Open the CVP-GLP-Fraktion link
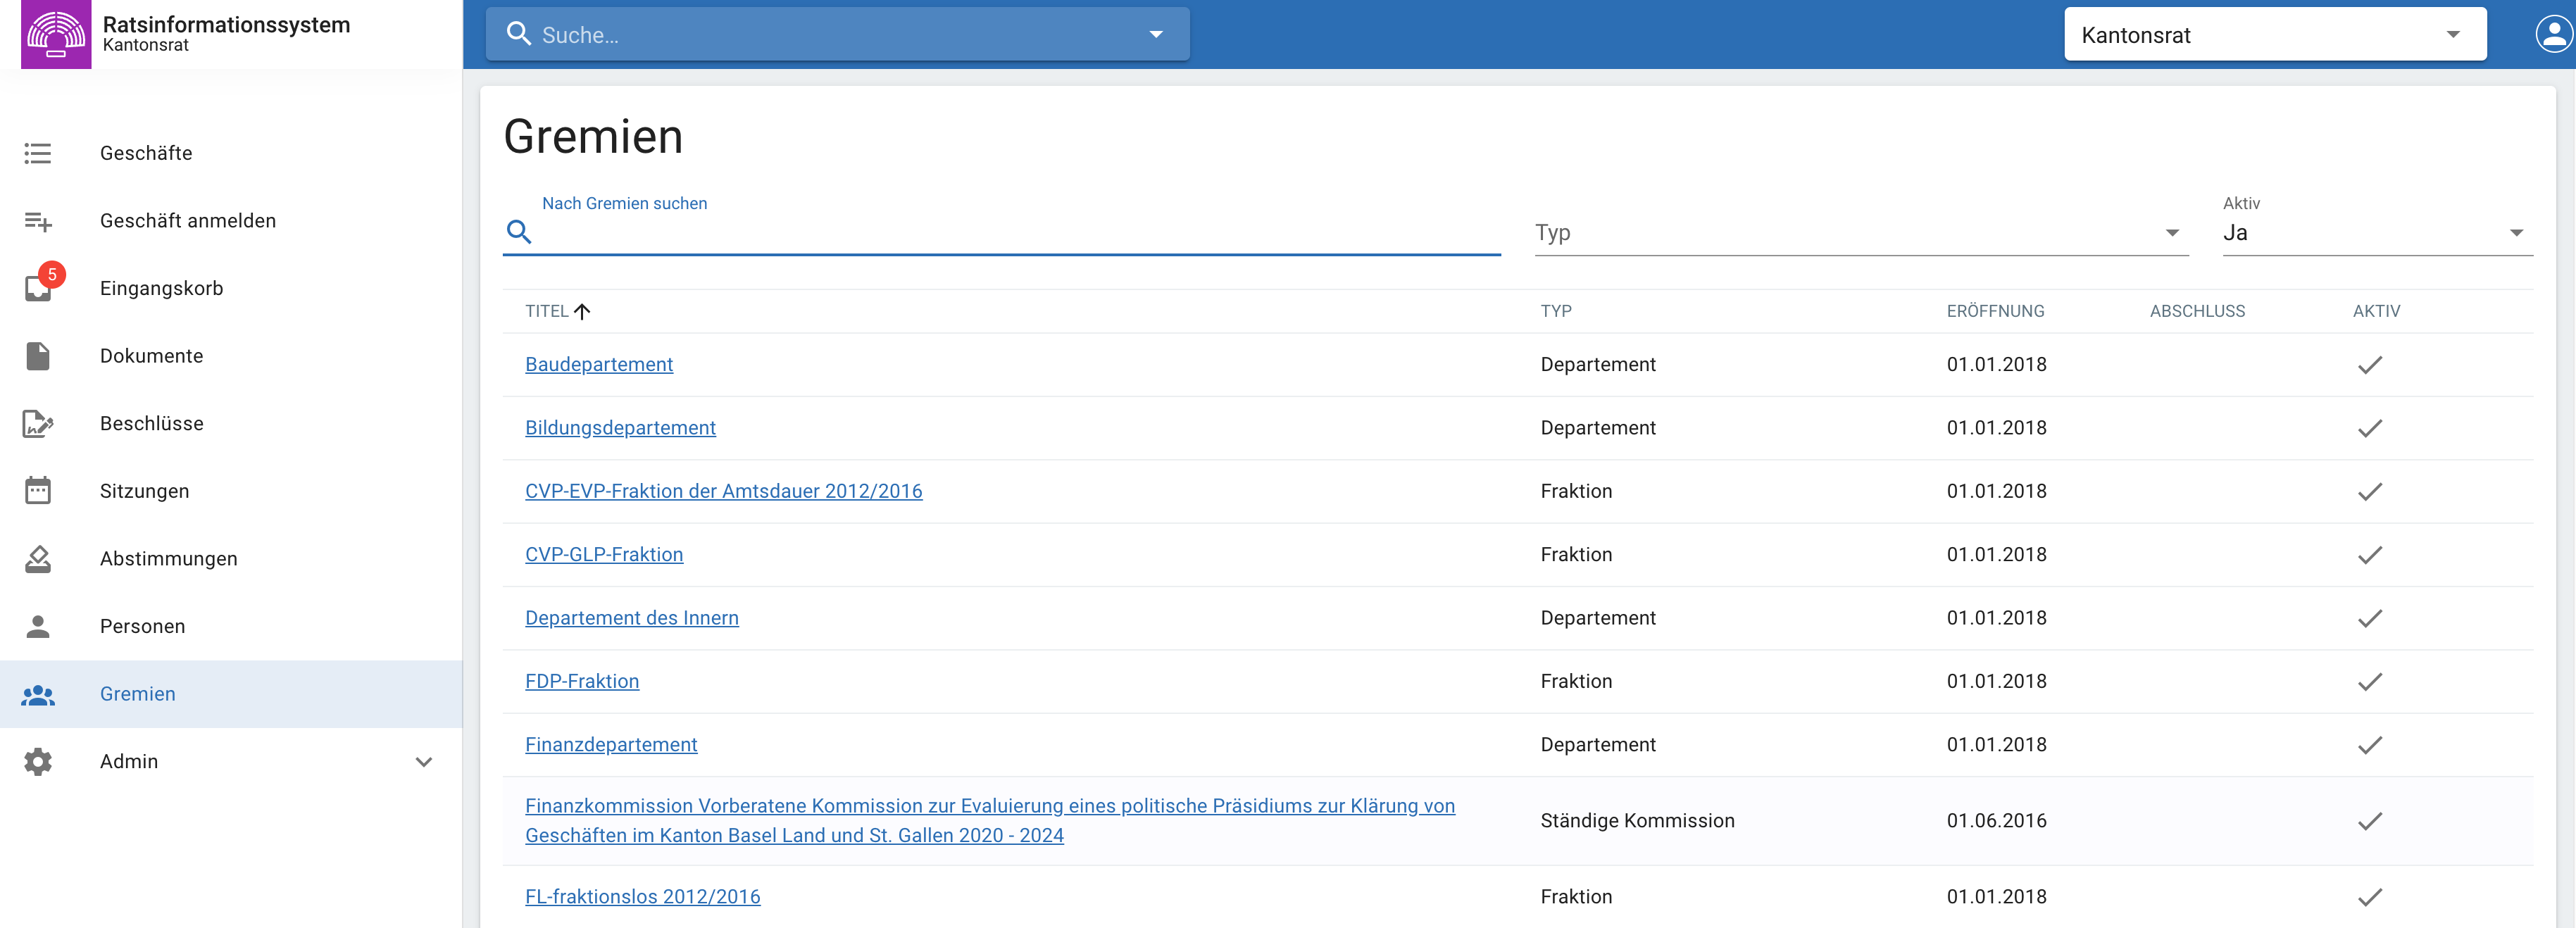The image size is (2576, 928). (x=603, y=555)
